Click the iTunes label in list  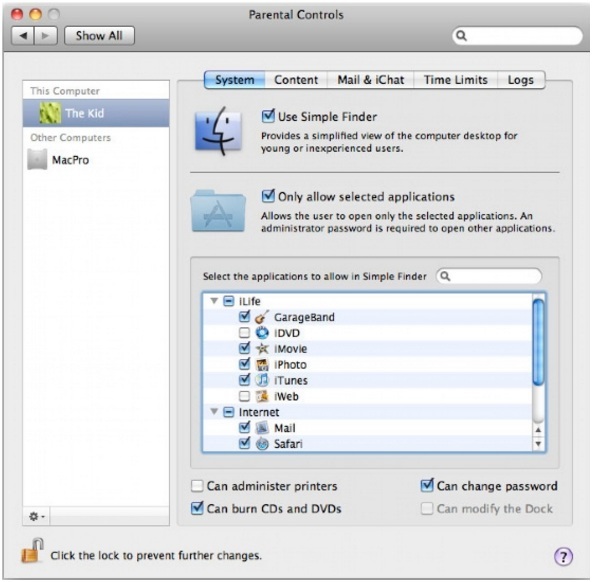[x=291, y=380]
